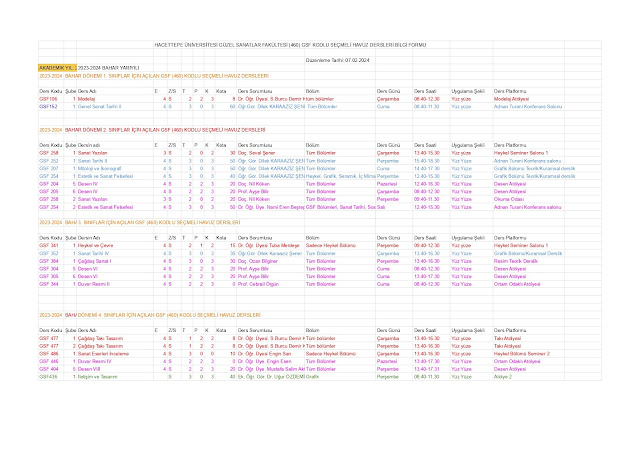Select the 'Desen VIII' course name
The width and height of the screenshot is (640, 452).
coord(89,369)
